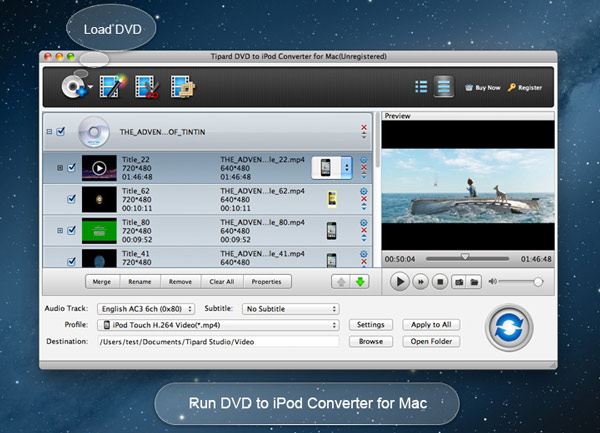The image size is (600, 433).
Task: Open the snapshot folder
Action: 474,282
